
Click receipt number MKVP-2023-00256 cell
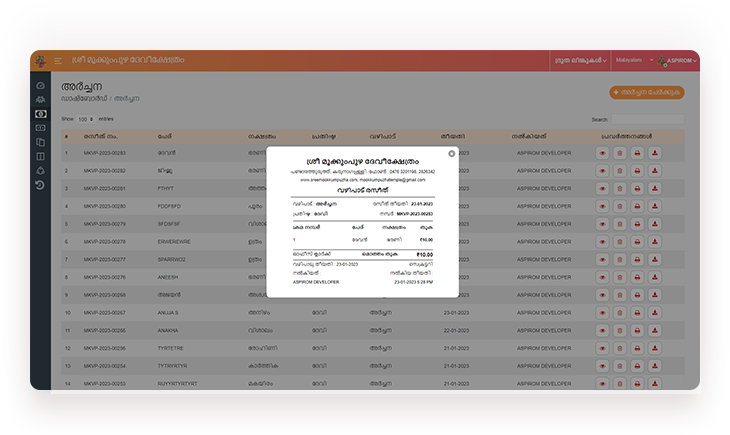pyautogui.click(x=105, y=348)
